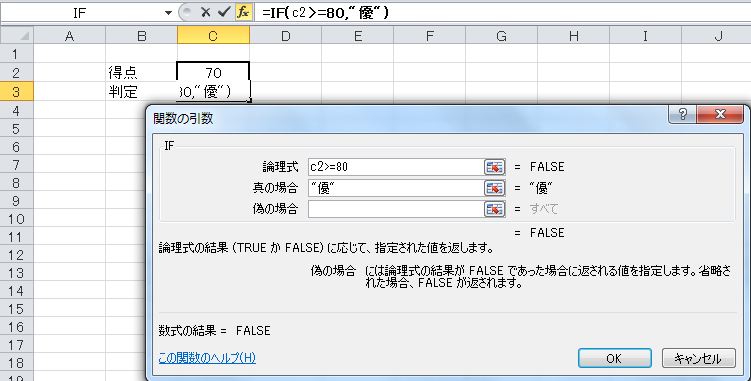Click cell B2 containing 得点
This screenshot has height=381, width=751.
click(141, 72)
